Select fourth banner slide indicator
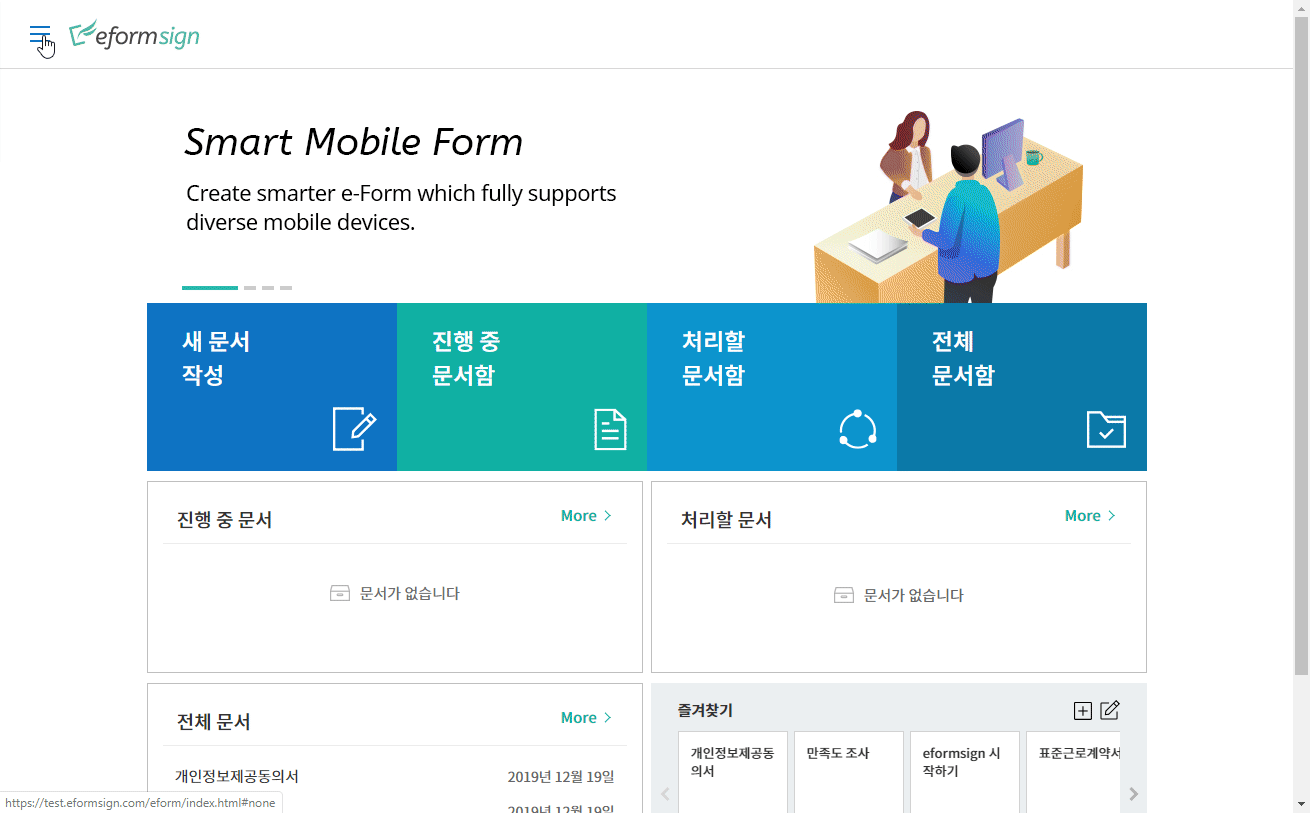 [286, 288]
